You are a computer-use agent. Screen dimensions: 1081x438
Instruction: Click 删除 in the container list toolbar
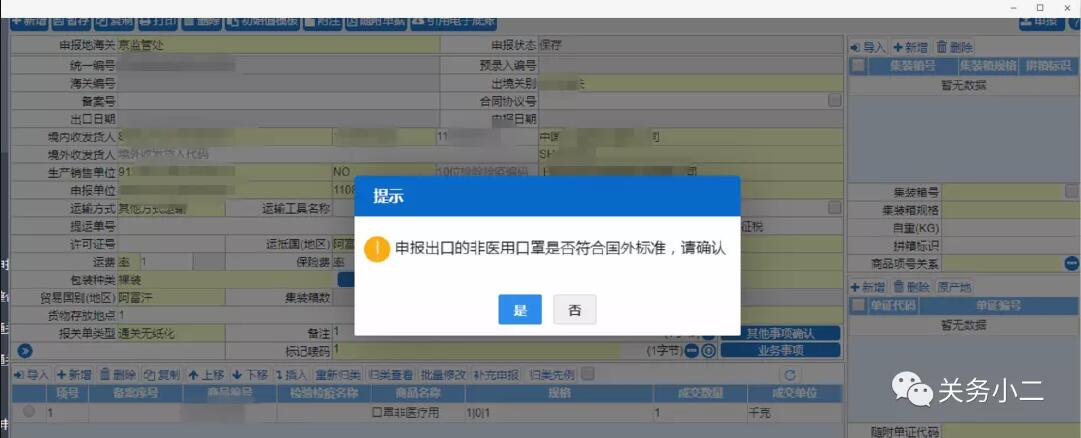954,48
